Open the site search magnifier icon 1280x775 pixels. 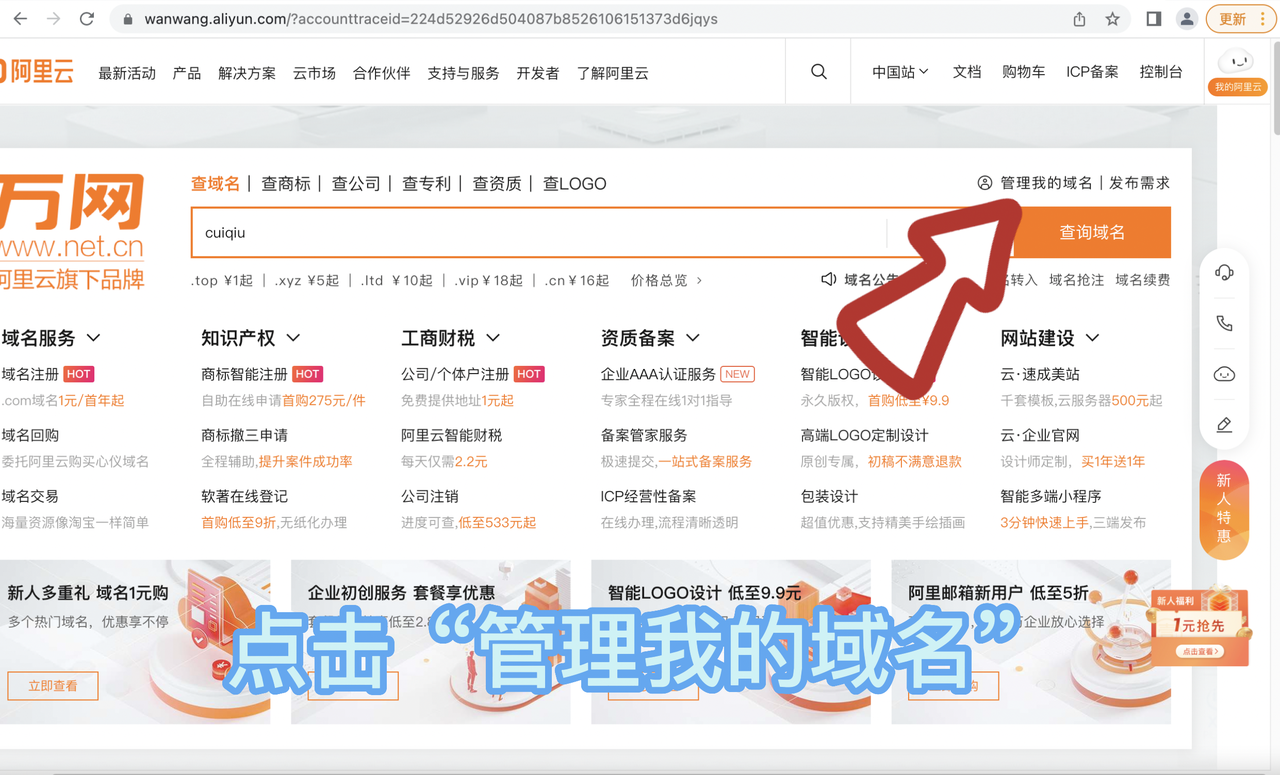coord(819,72)
